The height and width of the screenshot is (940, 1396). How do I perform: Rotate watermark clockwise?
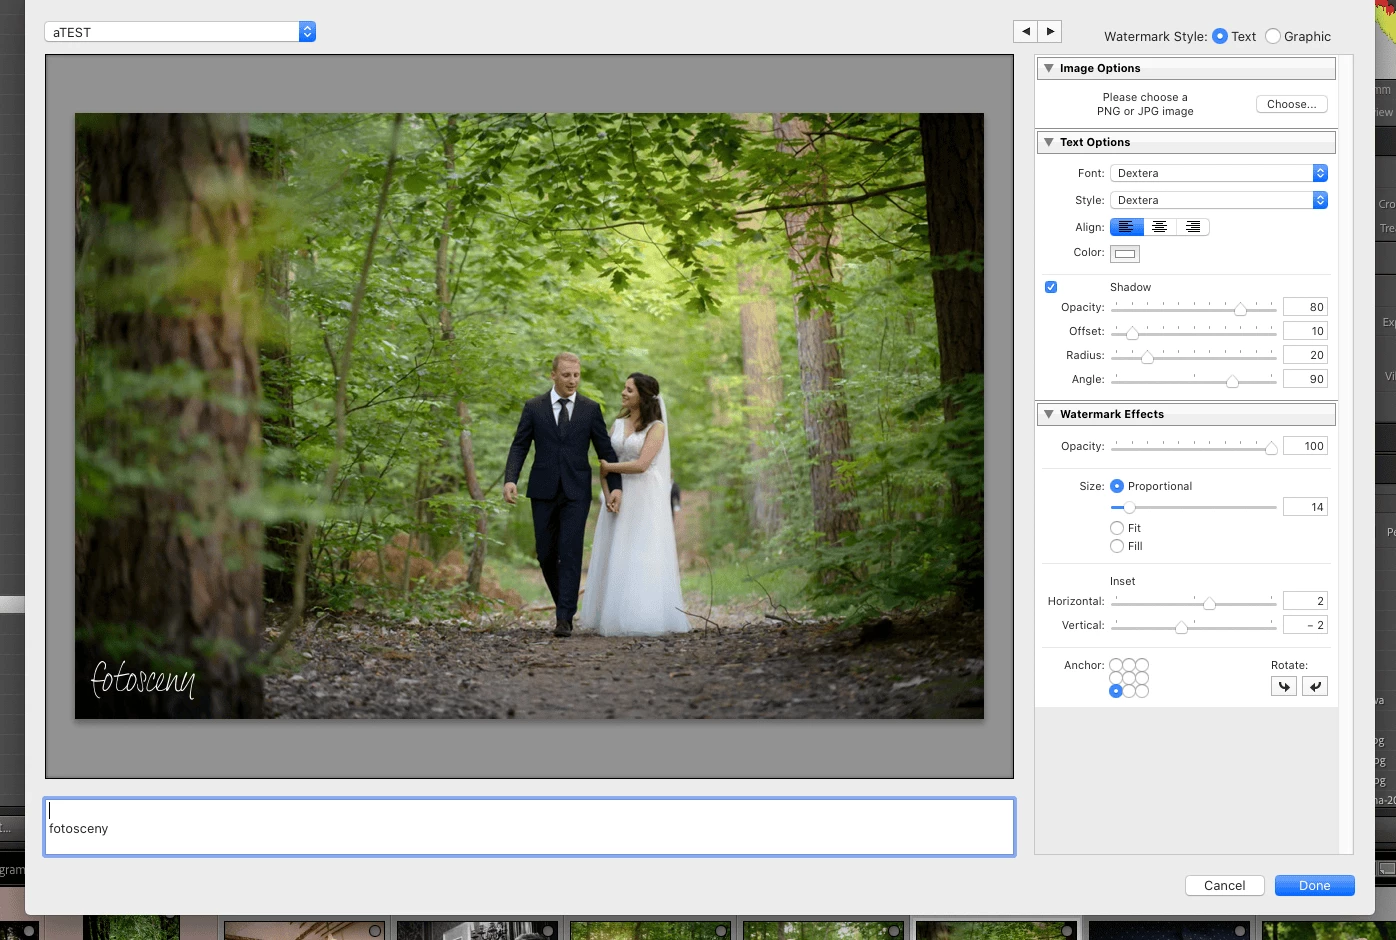[x=1315, y=686]
